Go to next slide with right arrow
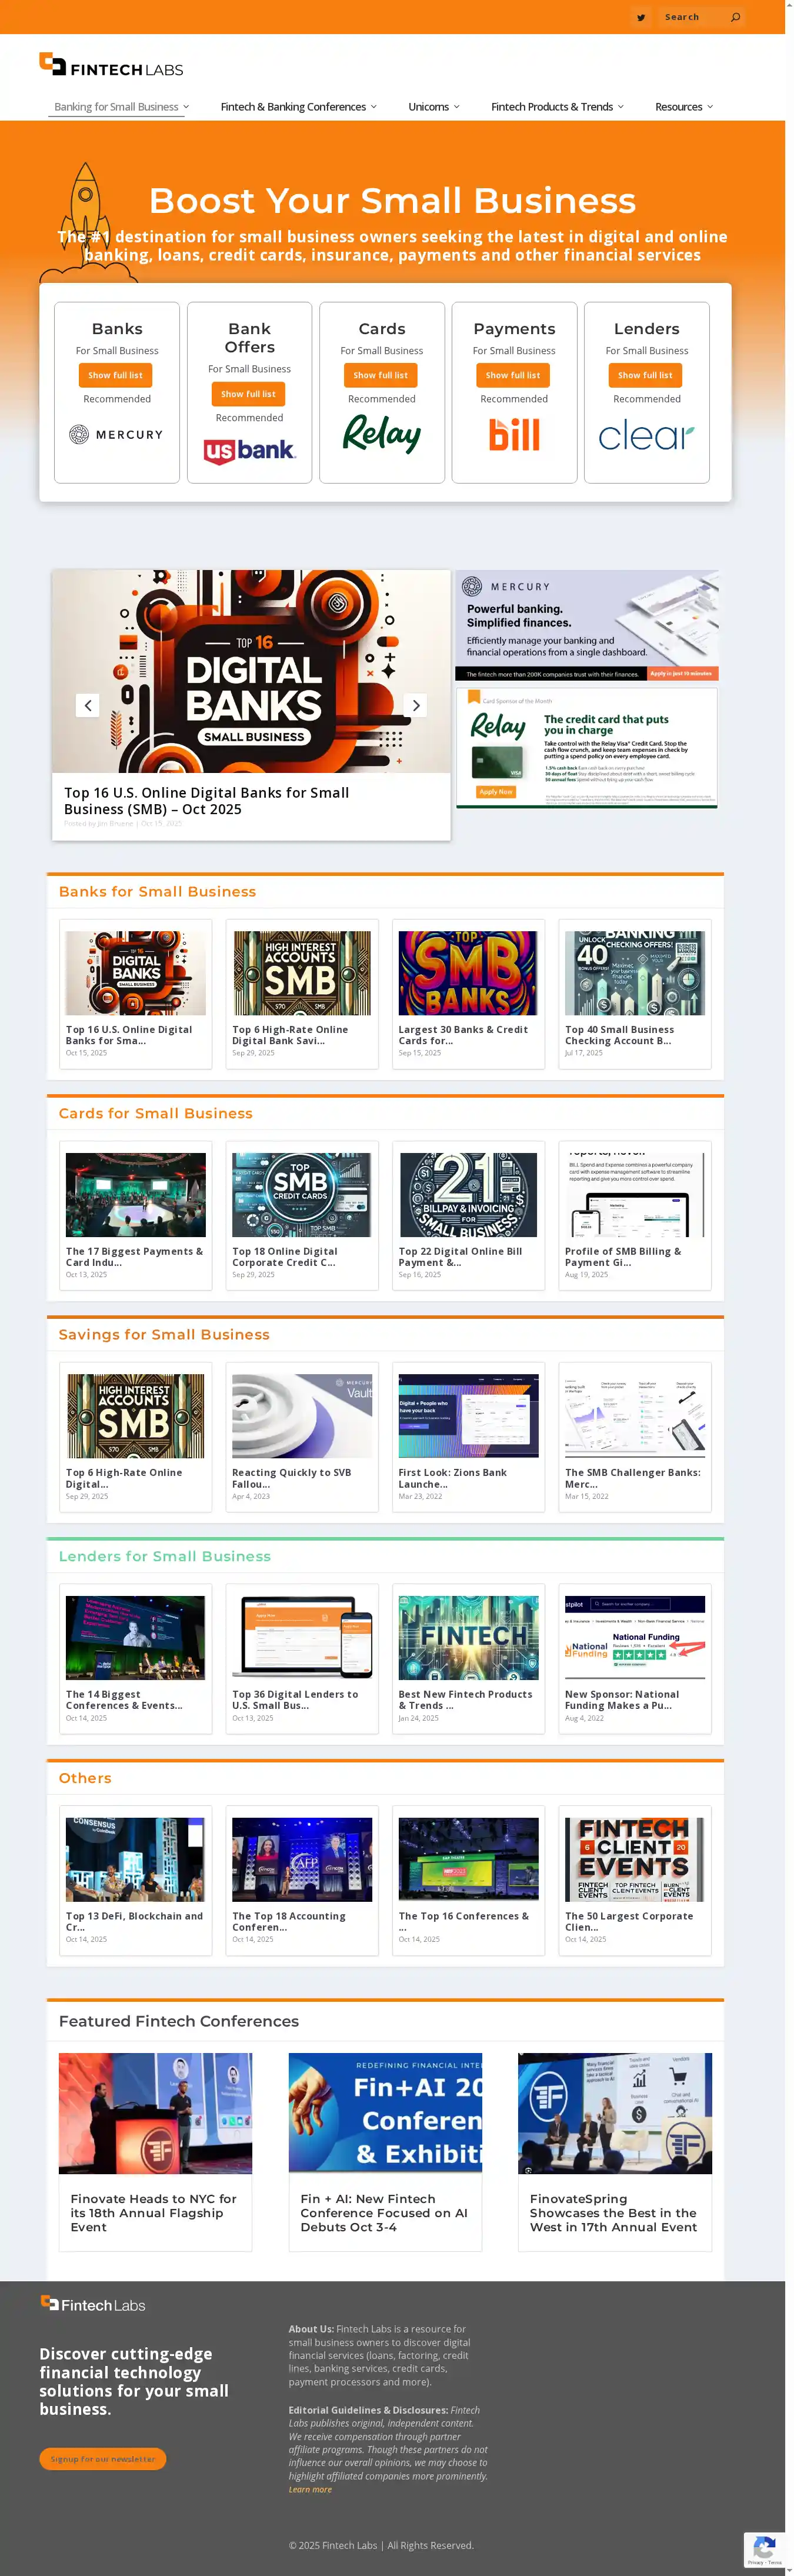Image resolution: width=794 pixels, height=2576 pixels. tap(416, 705)
